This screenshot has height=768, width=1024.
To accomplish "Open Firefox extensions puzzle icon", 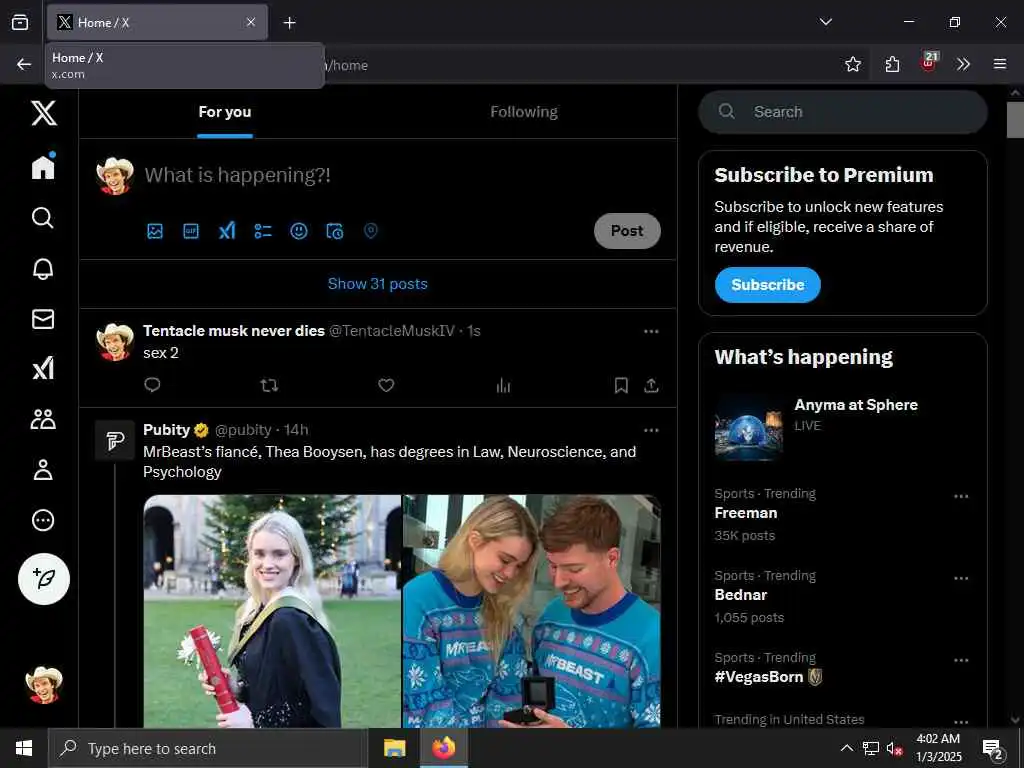I will pyautogui.click(x=892, y=65).
